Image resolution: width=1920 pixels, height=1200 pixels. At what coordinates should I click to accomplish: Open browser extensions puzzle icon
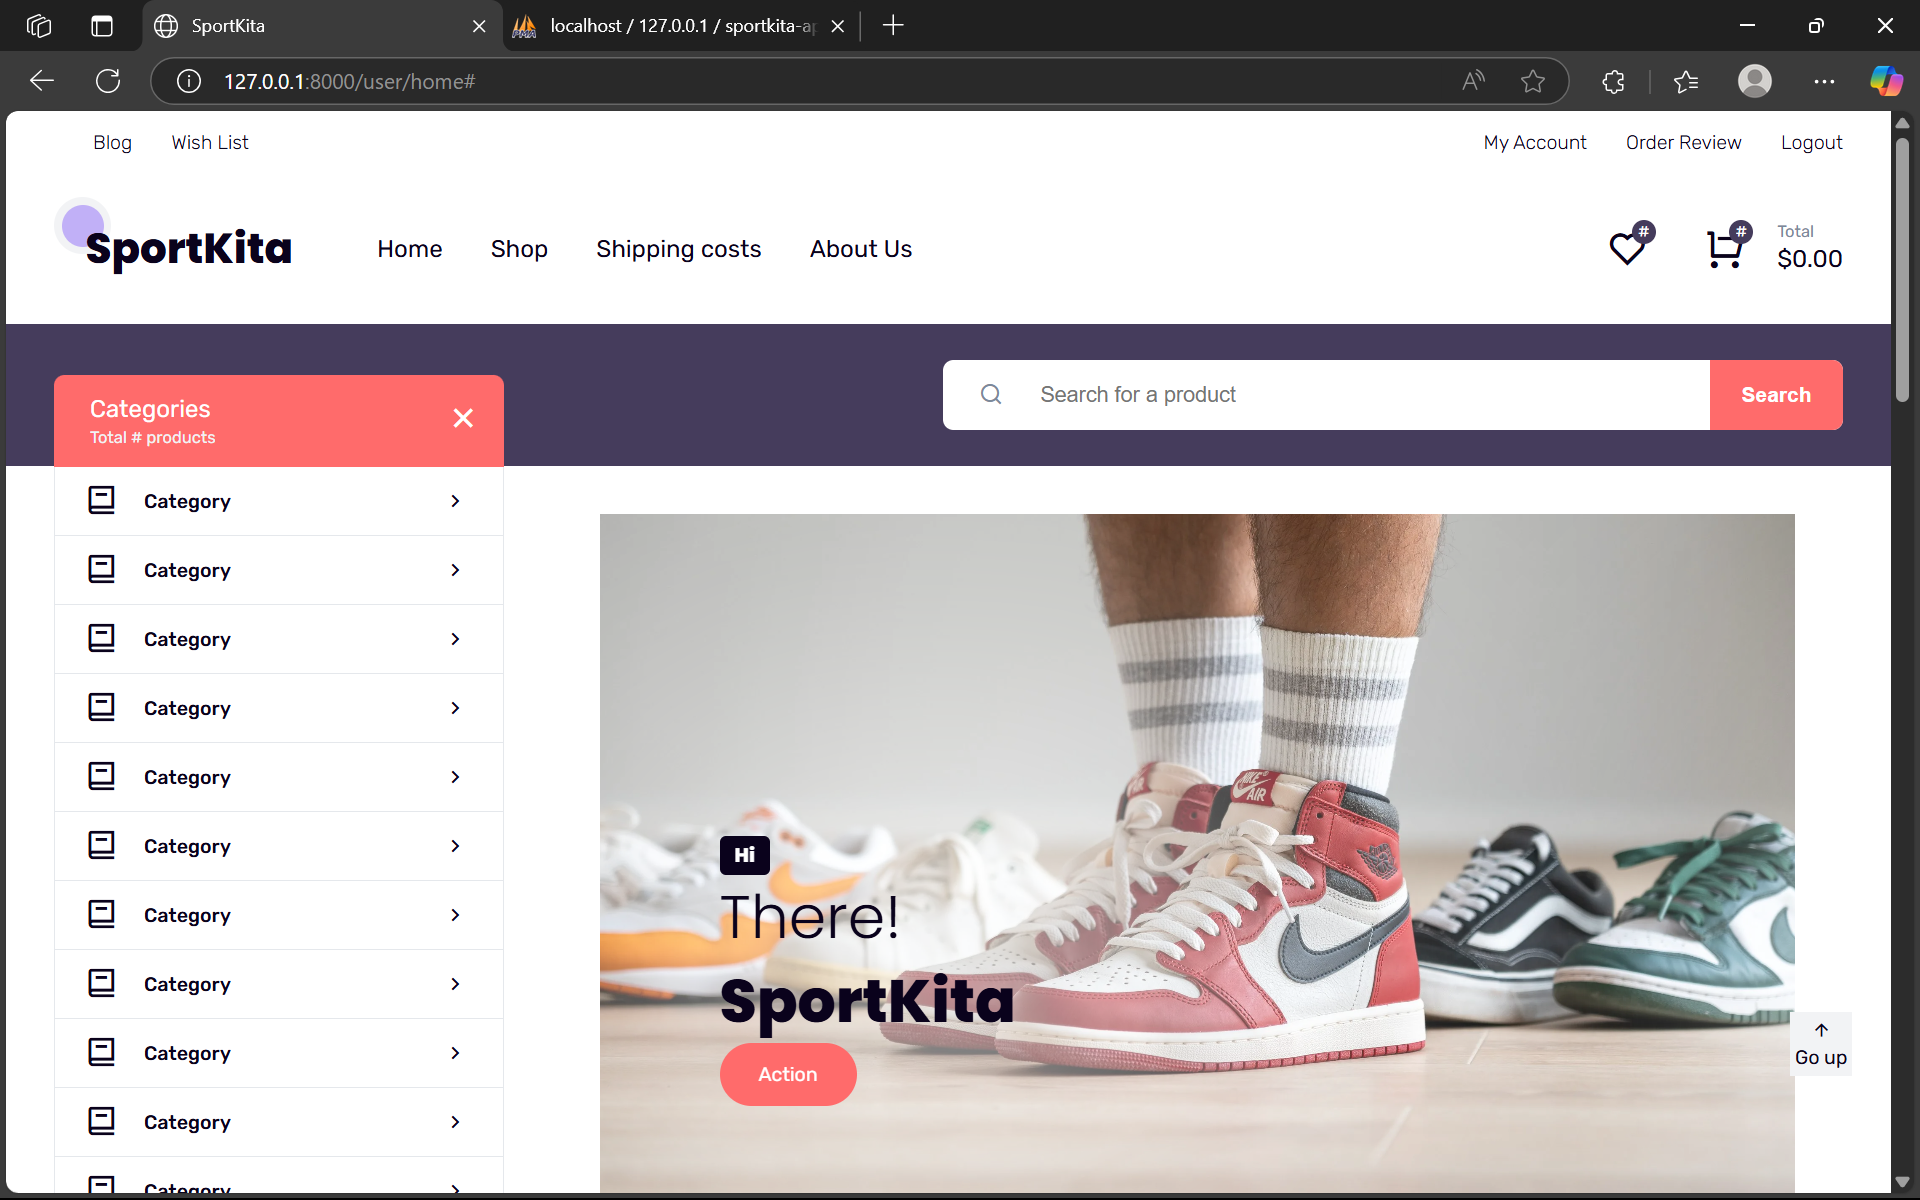pos(1613,81)
